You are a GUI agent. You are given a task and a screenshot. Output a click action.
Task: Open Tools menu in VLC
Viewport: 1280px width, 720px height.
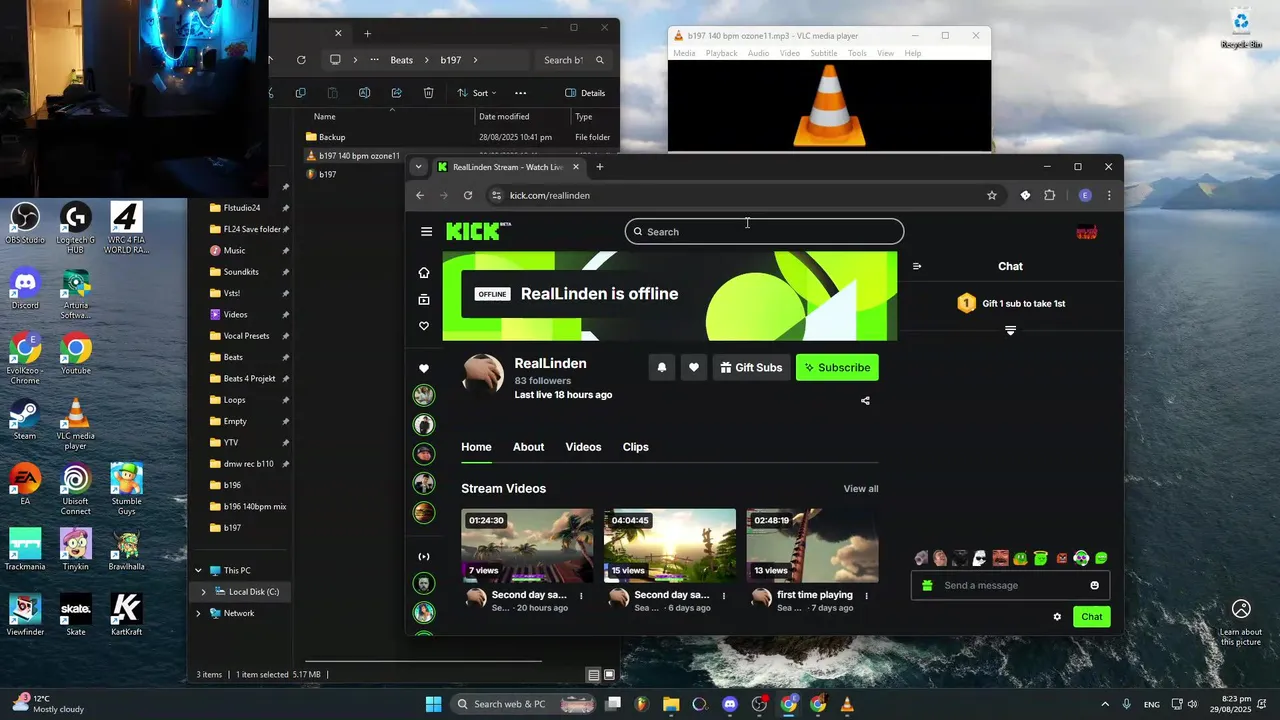[857, 53]
